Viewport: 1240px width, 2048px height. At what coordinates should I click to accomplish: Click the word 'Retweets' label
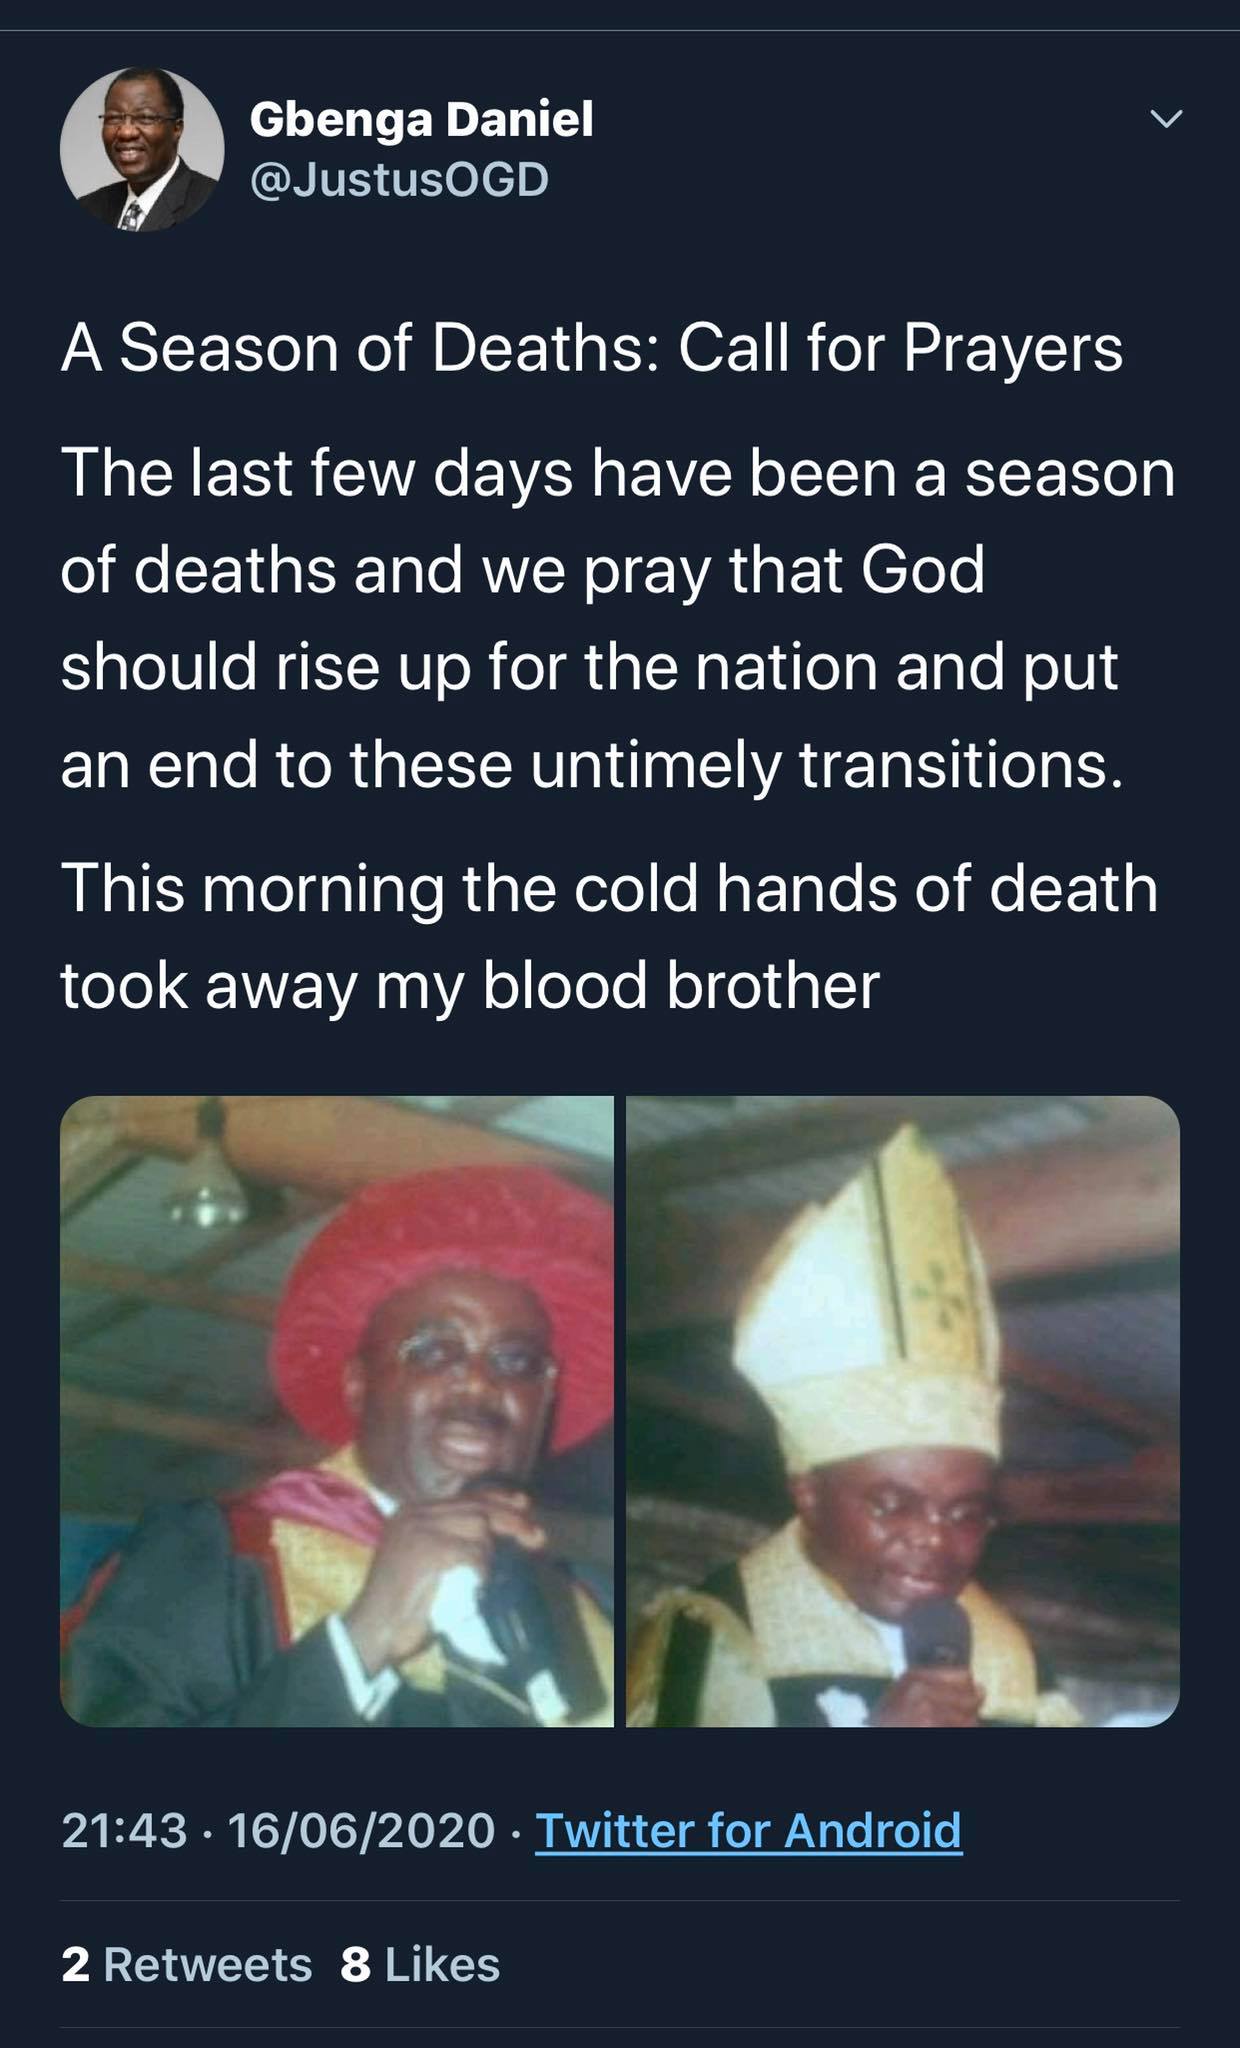pos(208,1964)
